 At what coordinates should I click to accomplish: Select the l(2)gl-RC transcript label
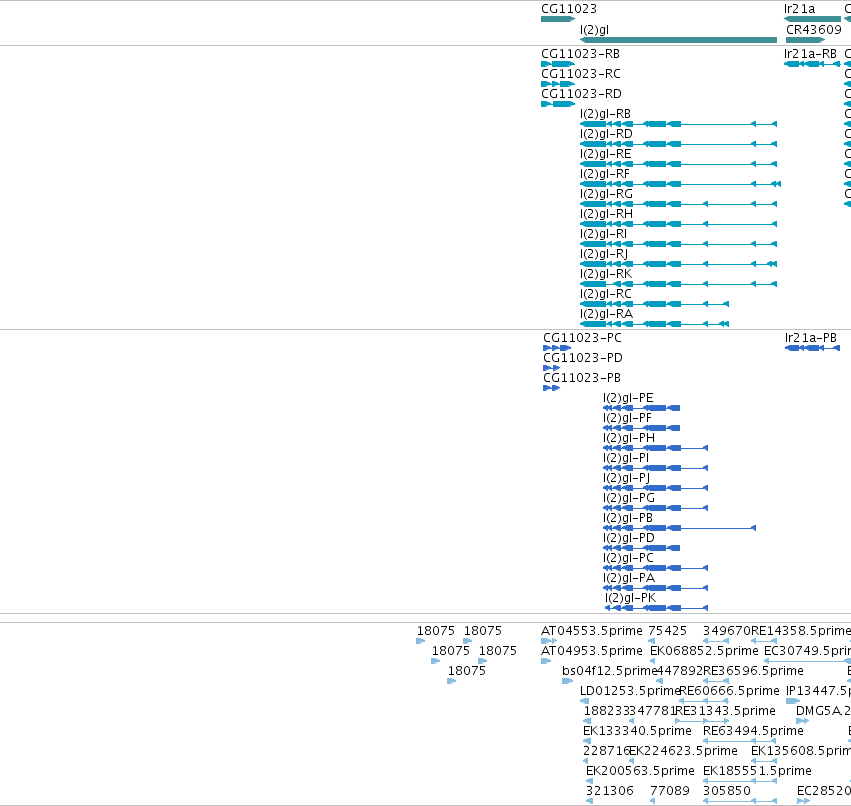(606, 294)
